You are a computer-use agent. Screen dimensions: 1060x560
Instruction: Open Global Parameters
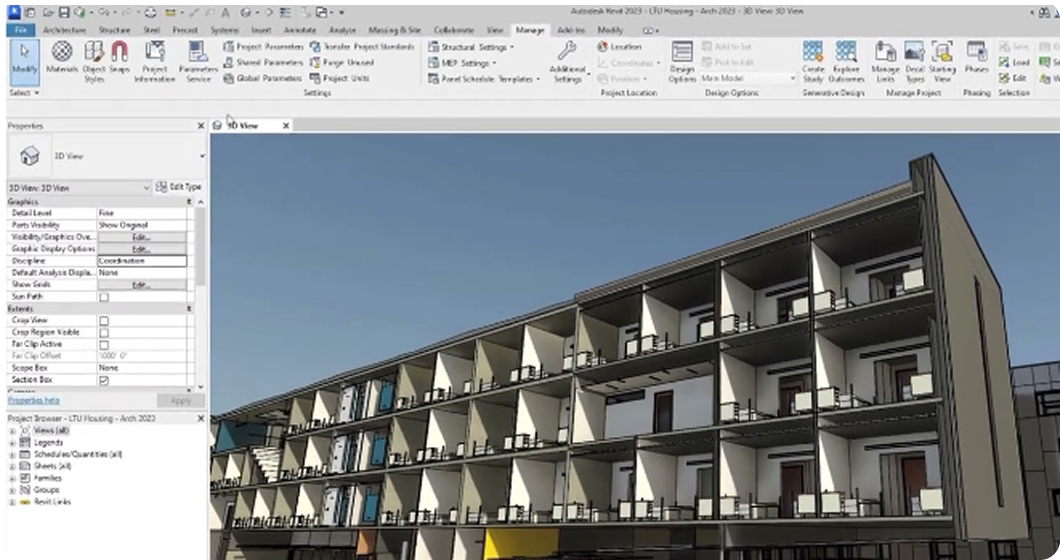click(263, 78)
